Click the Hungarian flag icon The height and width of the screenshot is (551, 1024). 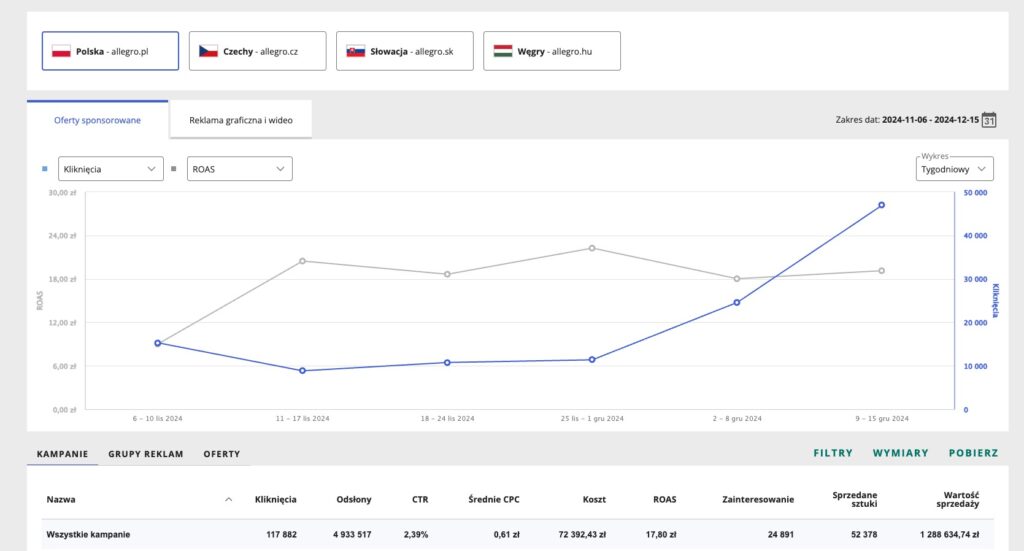(503, 51)
